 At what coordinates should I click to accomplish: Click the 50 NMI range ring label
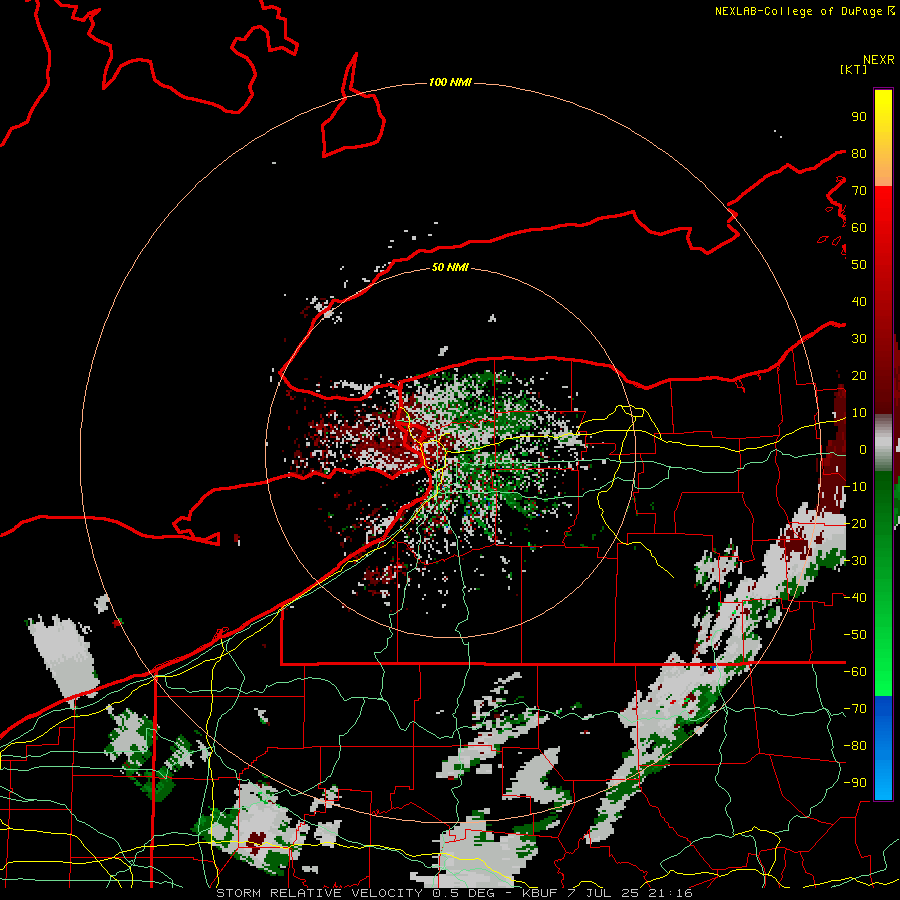tap(450, 267)
